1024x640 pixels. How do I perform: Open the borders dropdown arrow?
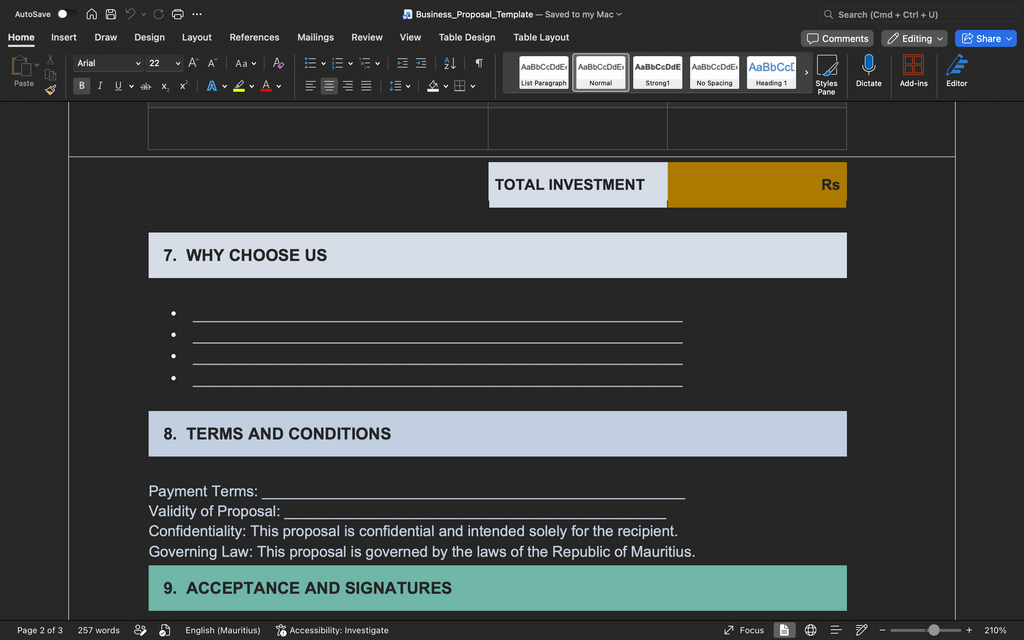point(473,86)
